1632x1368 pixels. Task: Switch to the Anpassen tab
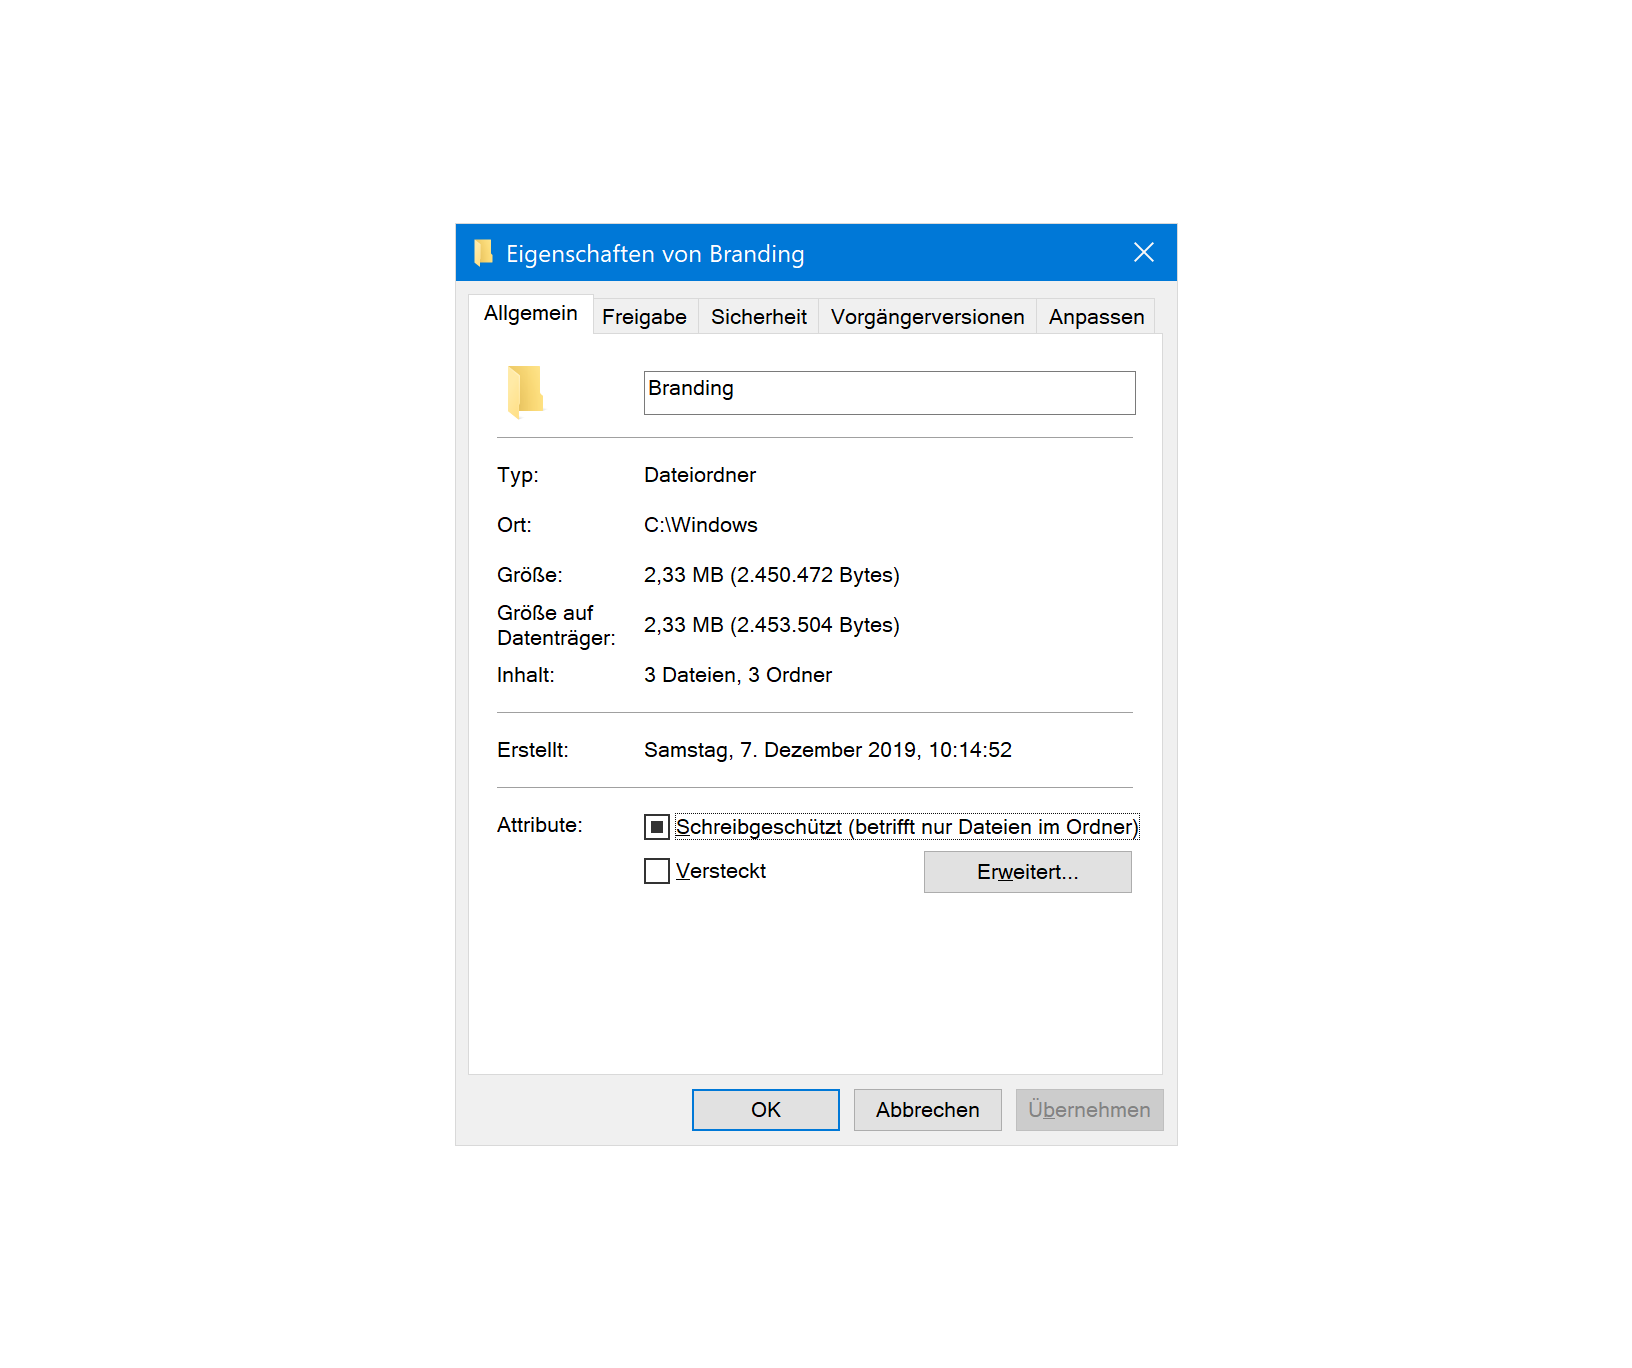(x=1095, y=316)
